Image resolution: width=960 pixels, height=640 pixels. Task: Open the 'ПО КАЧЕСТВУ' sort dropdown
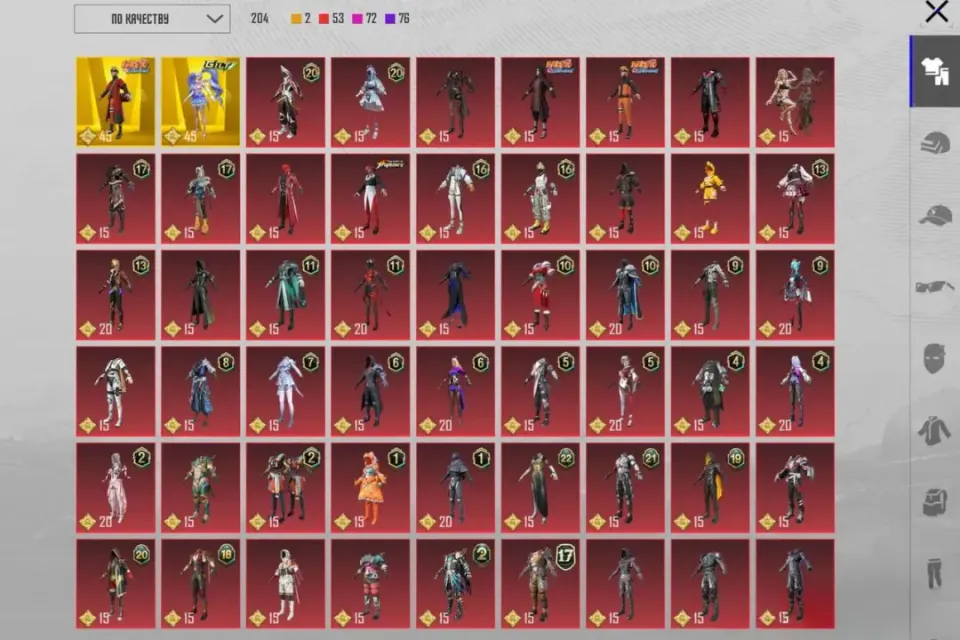152,19
